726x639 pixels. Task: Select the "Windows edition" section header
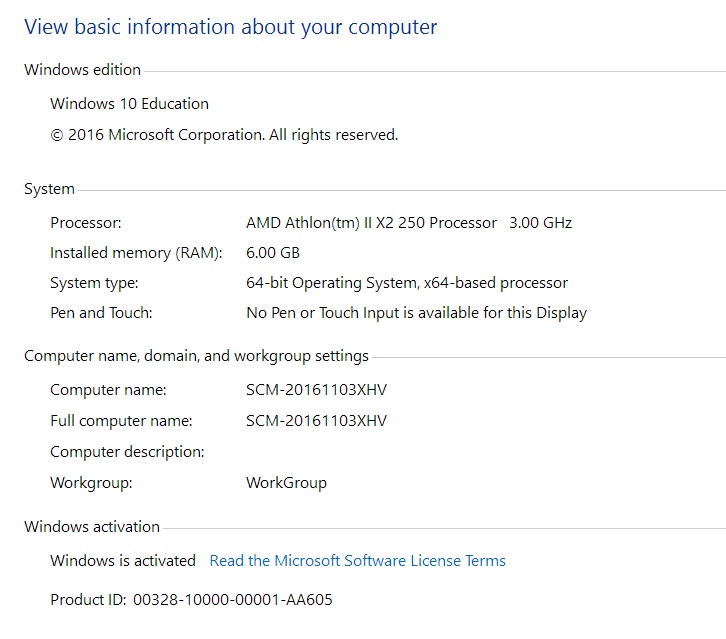click(x=82, y=70)
